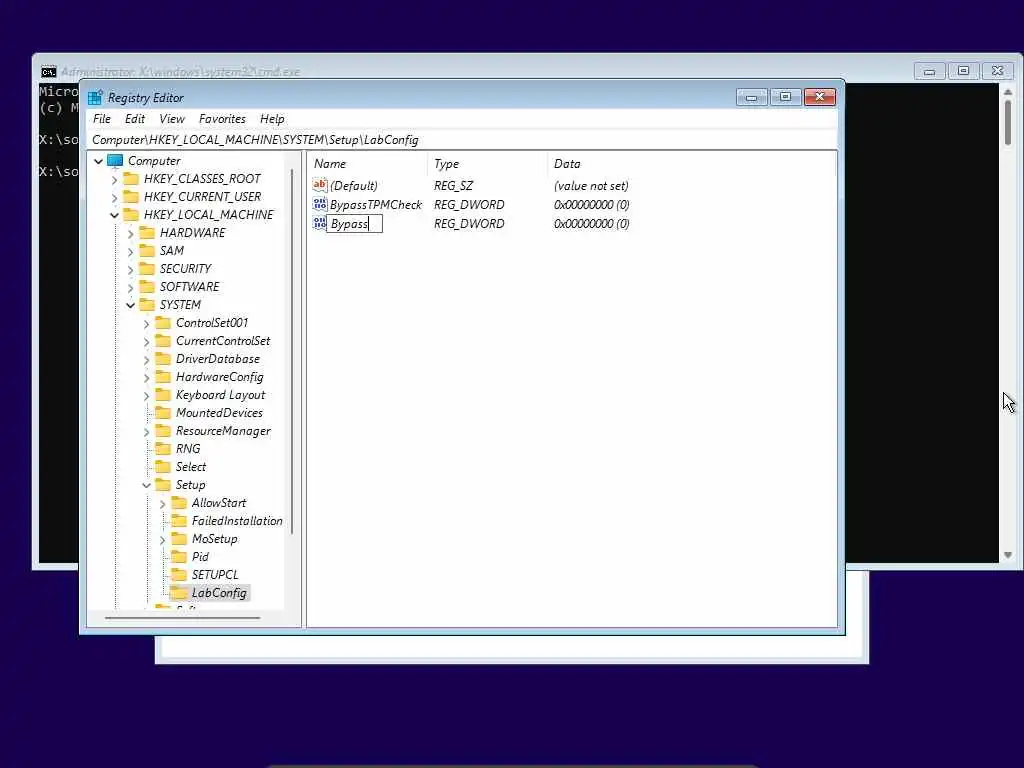The image size is (1024, 768).
Task: Sort by the Name column header
Action: pyautogui.click(x=368, y=164)
